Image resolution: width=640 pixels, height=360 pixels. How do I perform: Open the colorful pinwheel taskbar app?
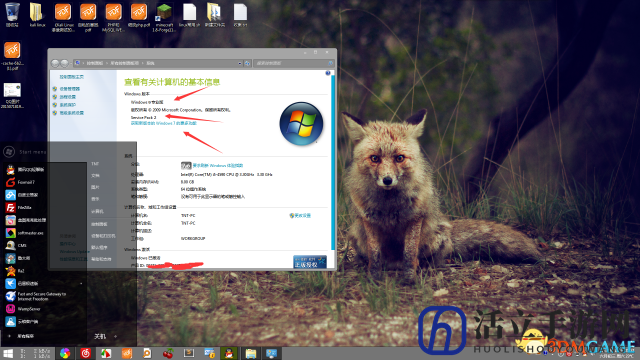(65, 353)
